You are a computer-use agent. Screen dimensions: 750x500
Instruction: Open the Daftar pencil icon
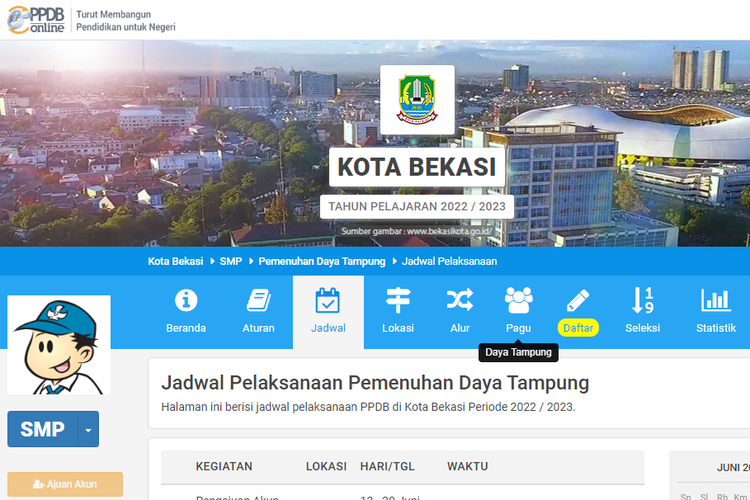click(x=578, y=300)
